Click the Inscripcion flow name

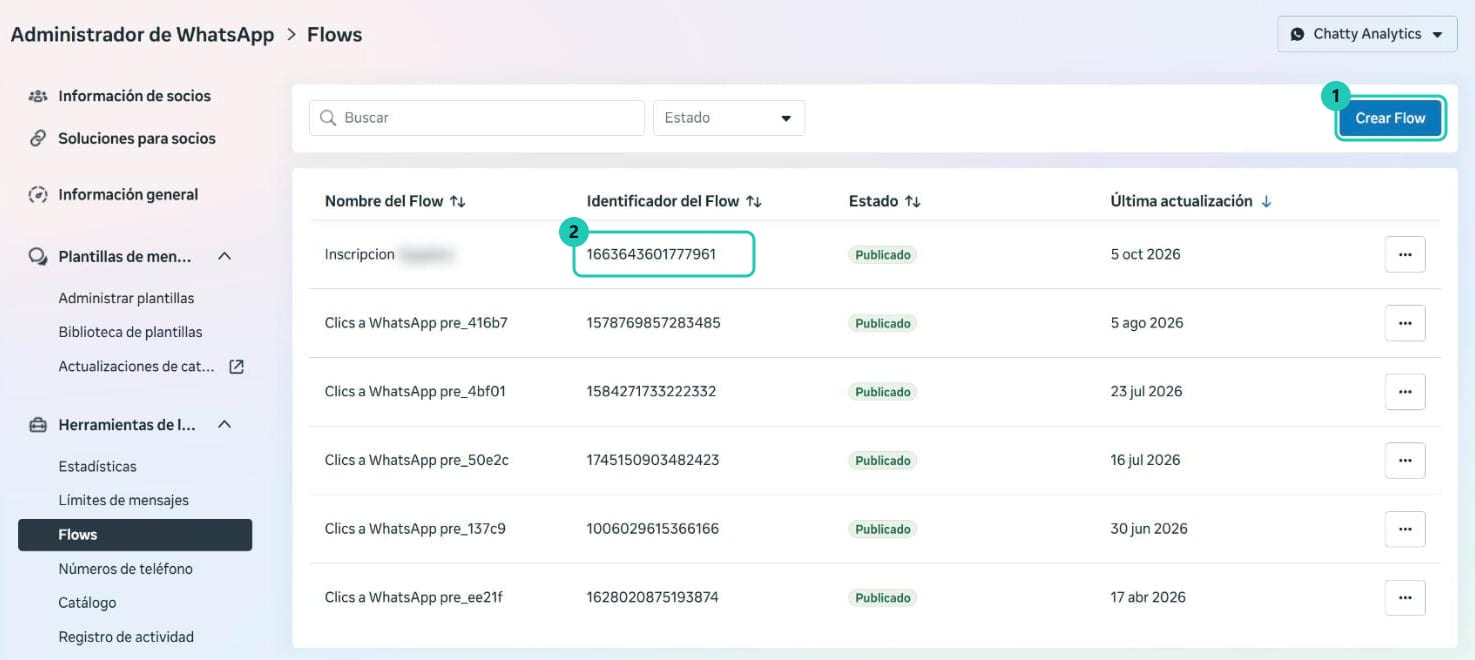[360, 255]
